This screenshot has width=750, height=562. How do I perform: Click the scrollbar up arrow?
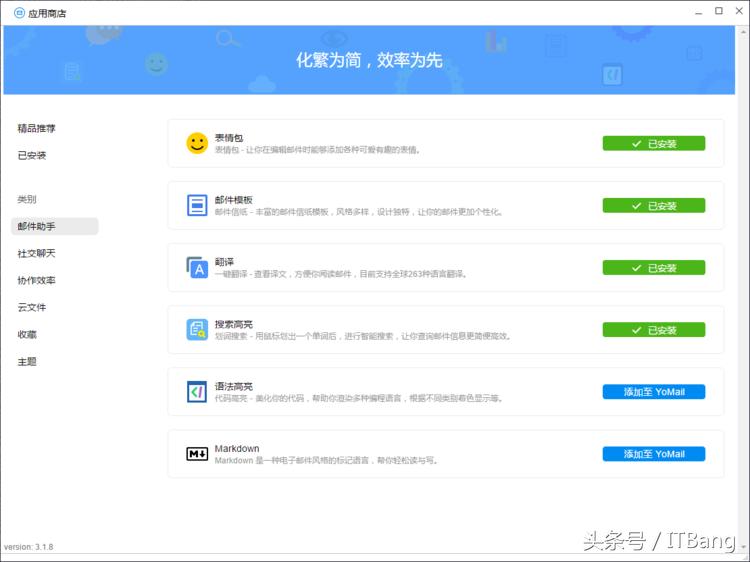coord(743,32)
